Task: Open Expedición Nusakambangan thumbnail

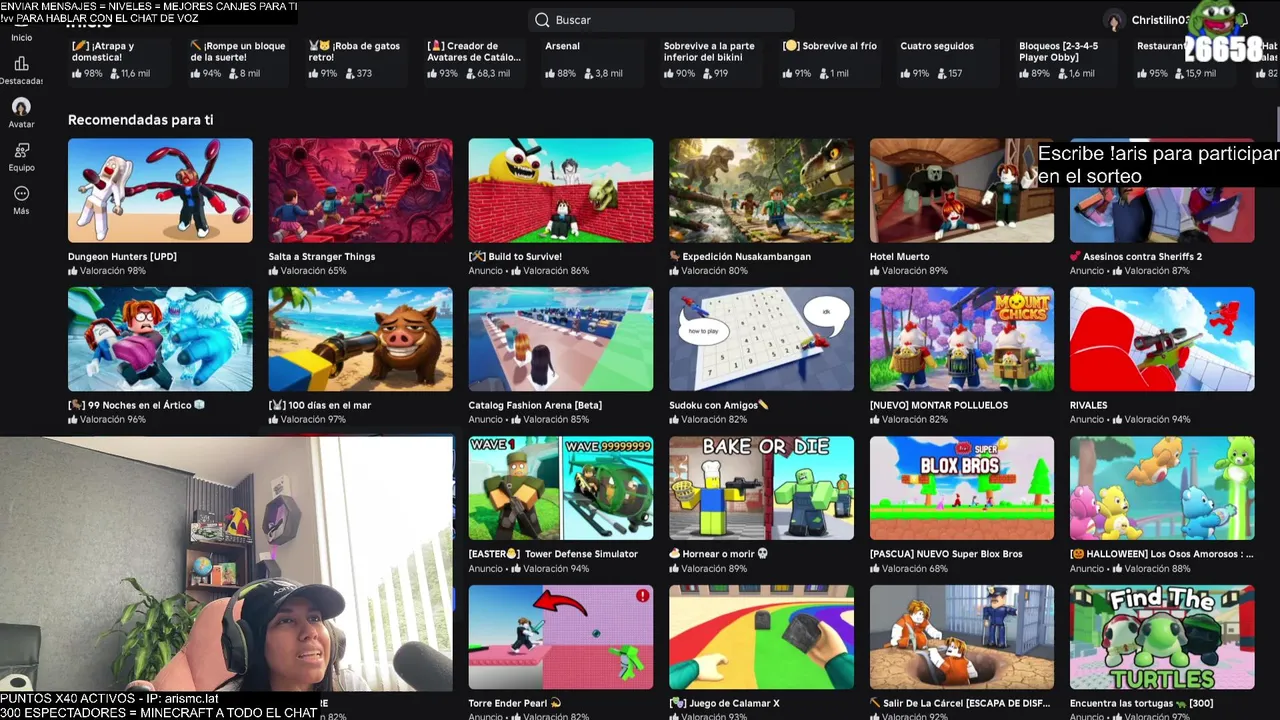Action: point(761,190)
